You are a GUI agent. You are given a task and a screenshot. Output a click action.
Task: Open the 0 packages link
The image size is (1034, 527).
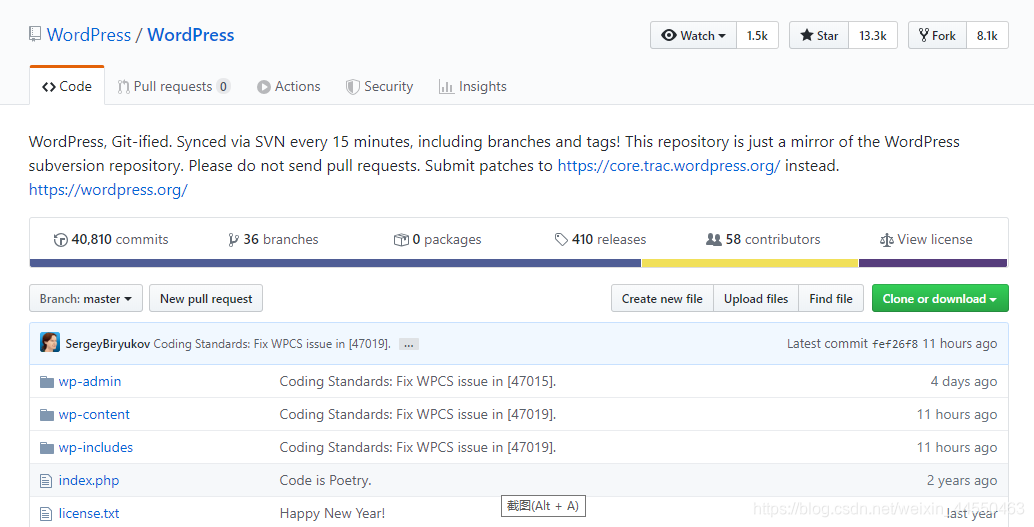[437, 239]
